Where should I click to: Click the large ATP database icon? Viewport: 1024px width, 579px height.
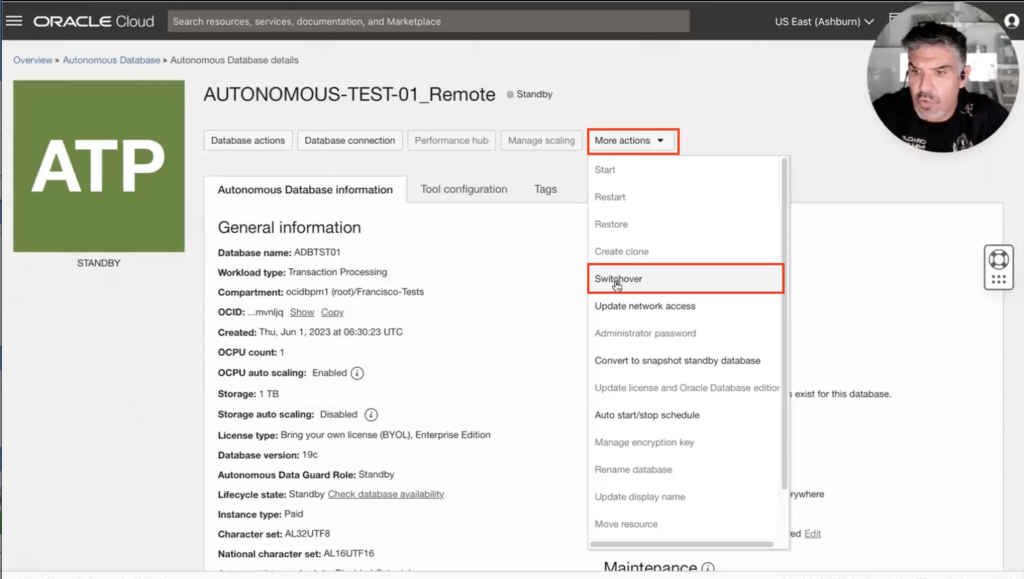point(98,166)
